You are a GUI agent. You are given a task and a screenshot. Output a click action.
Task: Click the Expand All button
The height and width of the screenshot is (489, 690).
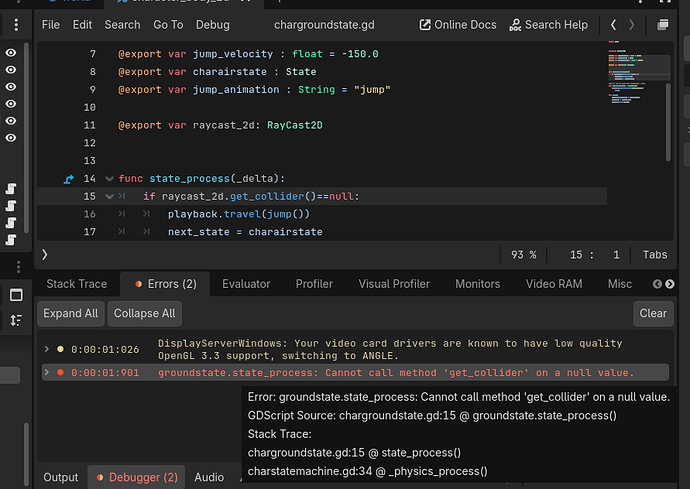(70, 313)
